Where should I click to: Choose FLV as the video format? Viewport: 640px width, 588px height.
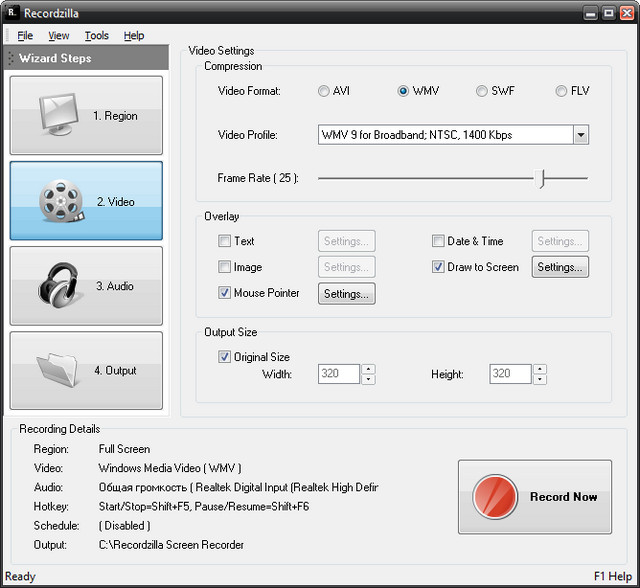561,91
